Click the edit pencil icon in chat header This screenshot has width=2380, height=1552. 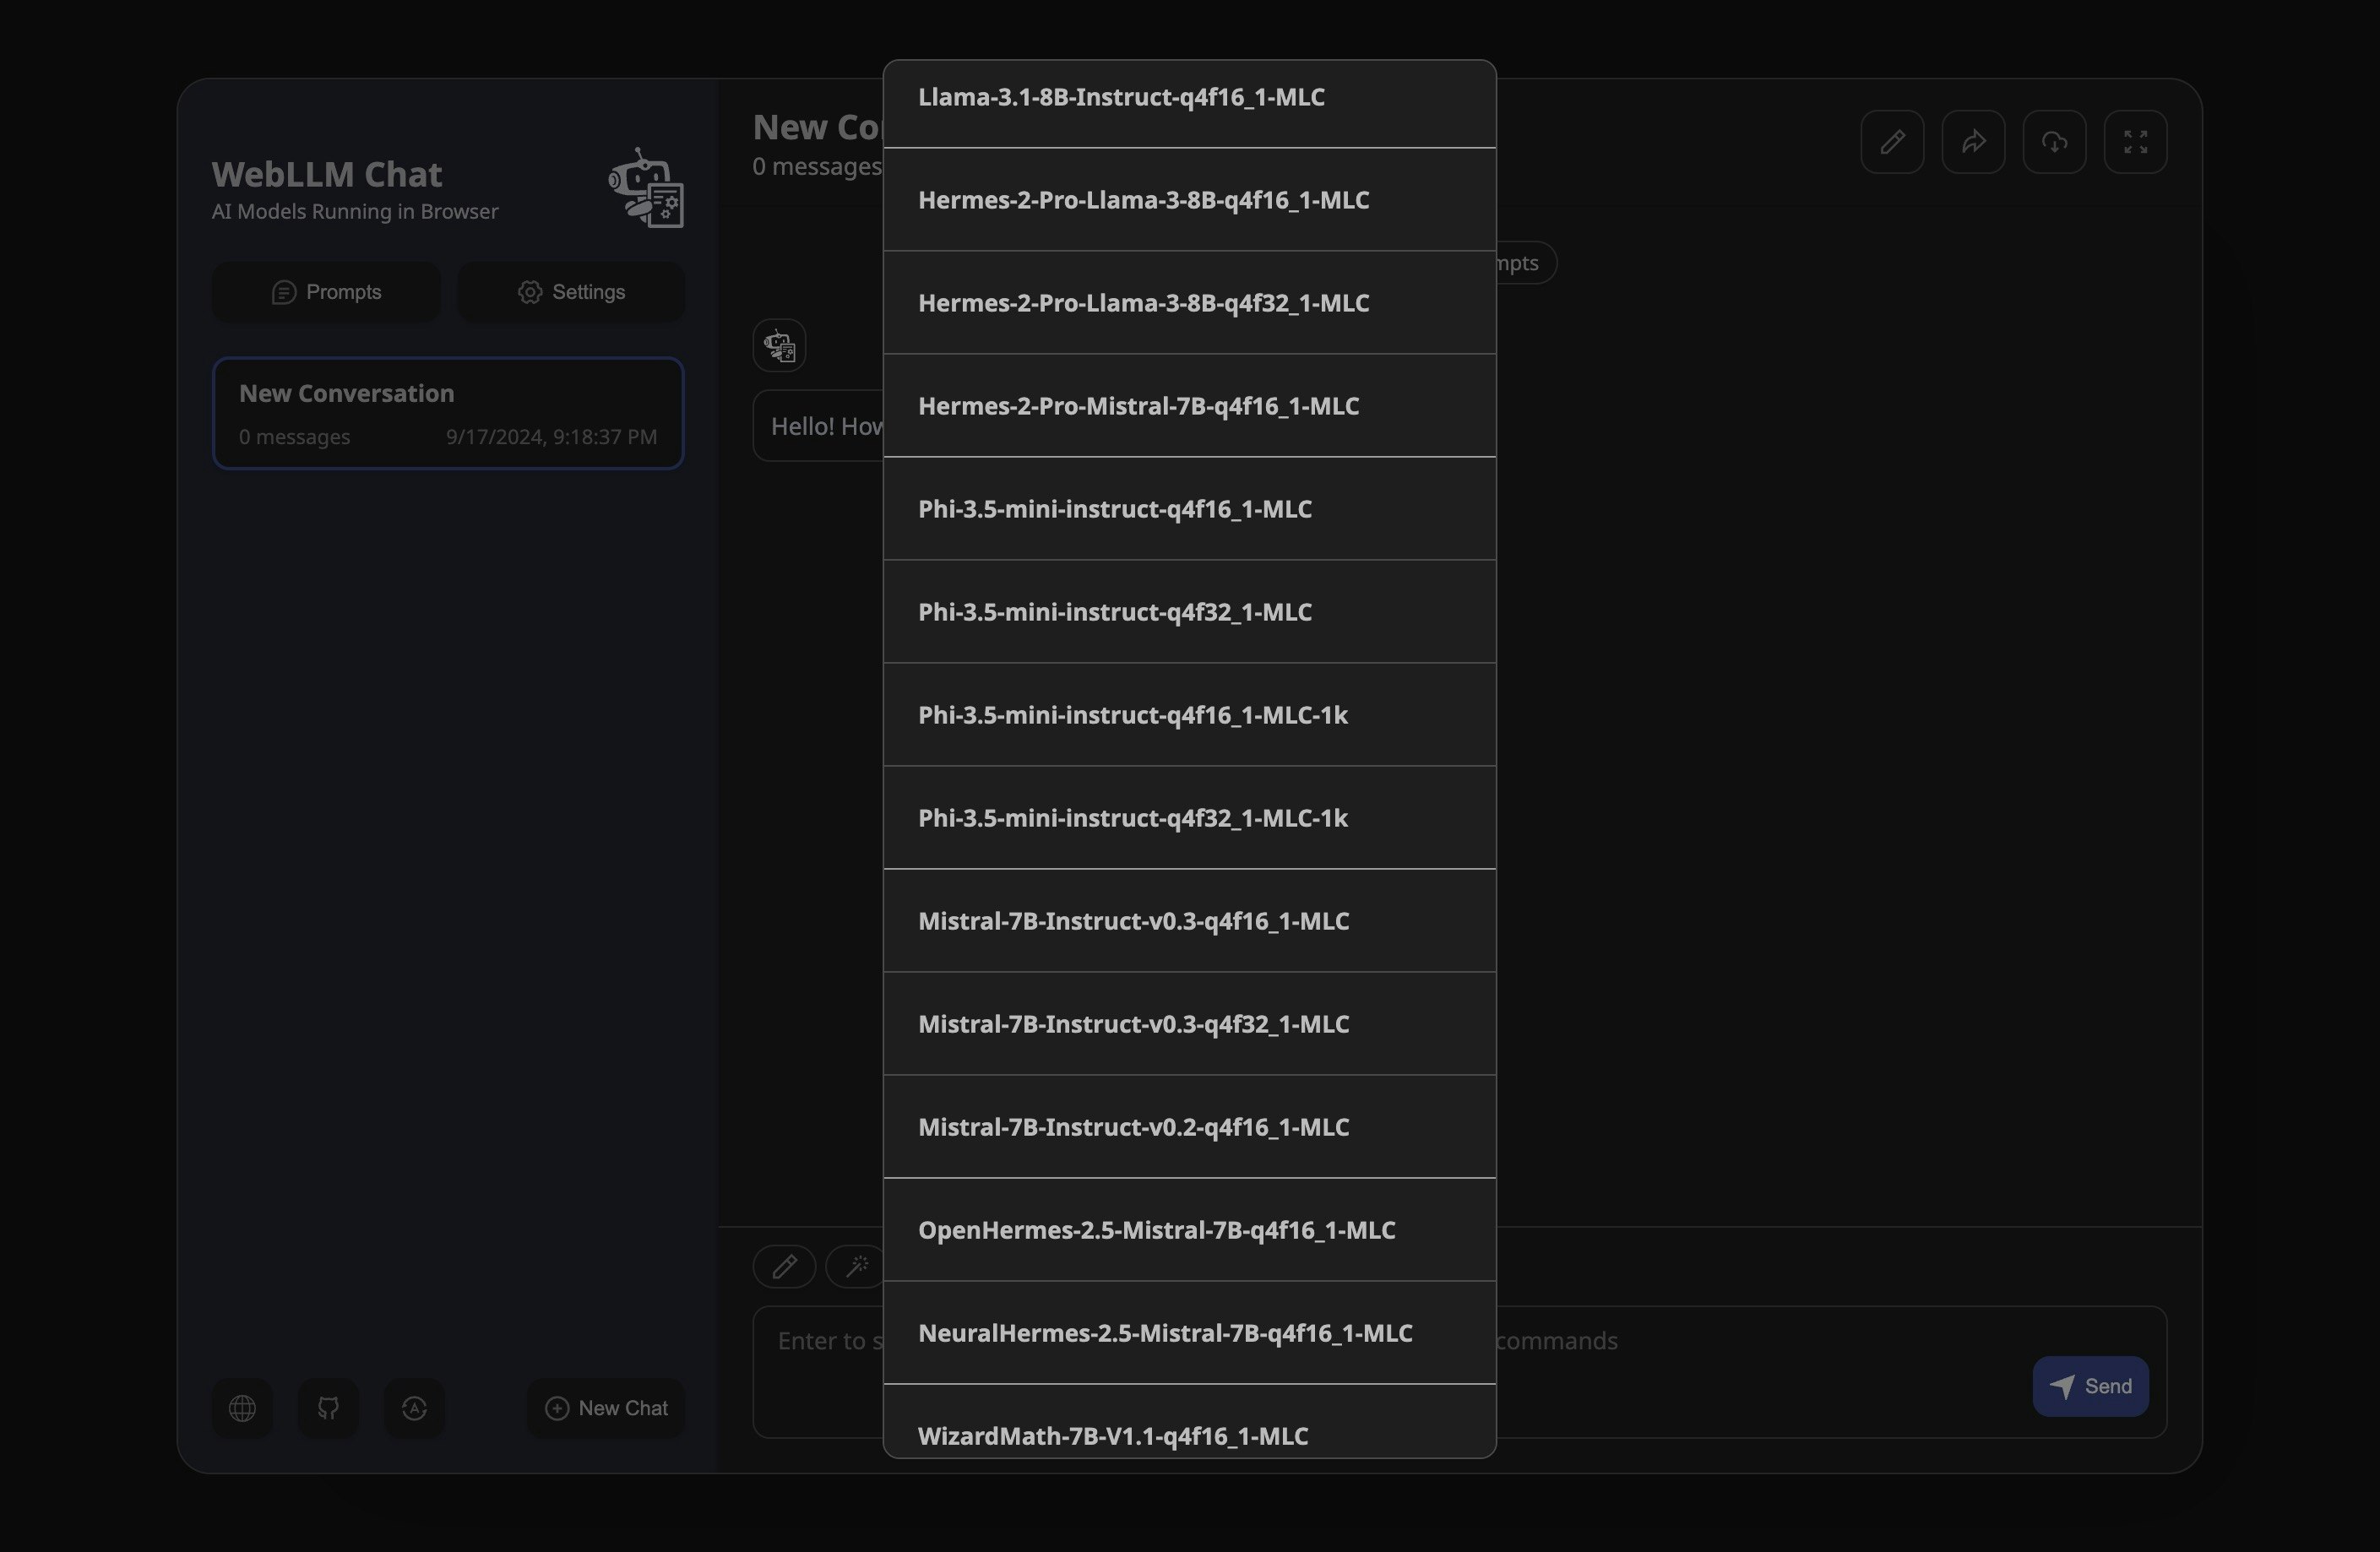click(x=1891, y=142)
